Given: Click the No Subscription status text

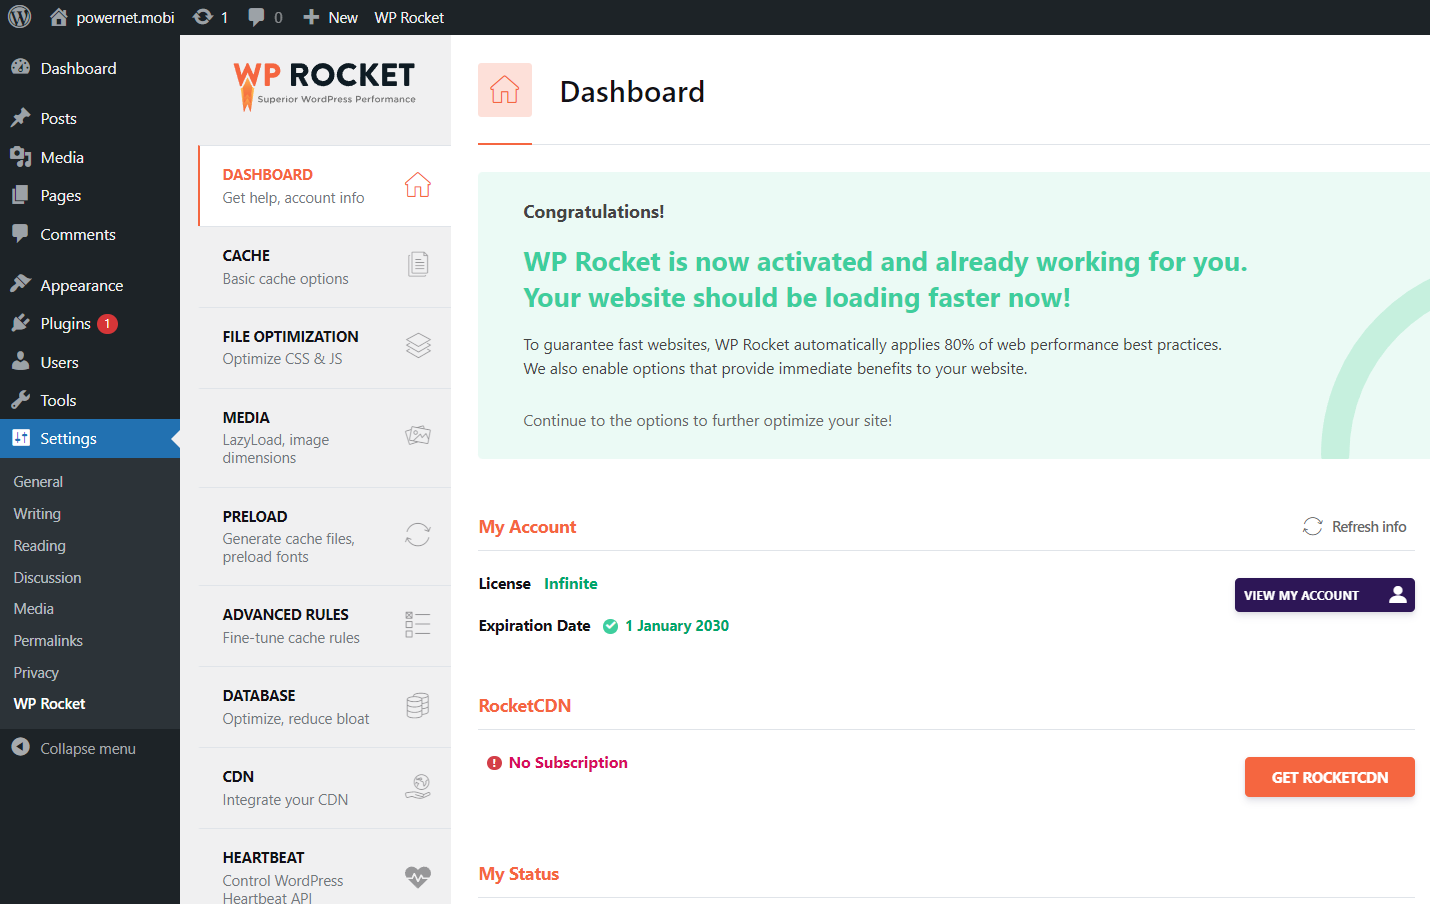Looking at the screenshot, I should tap(568, 762).
